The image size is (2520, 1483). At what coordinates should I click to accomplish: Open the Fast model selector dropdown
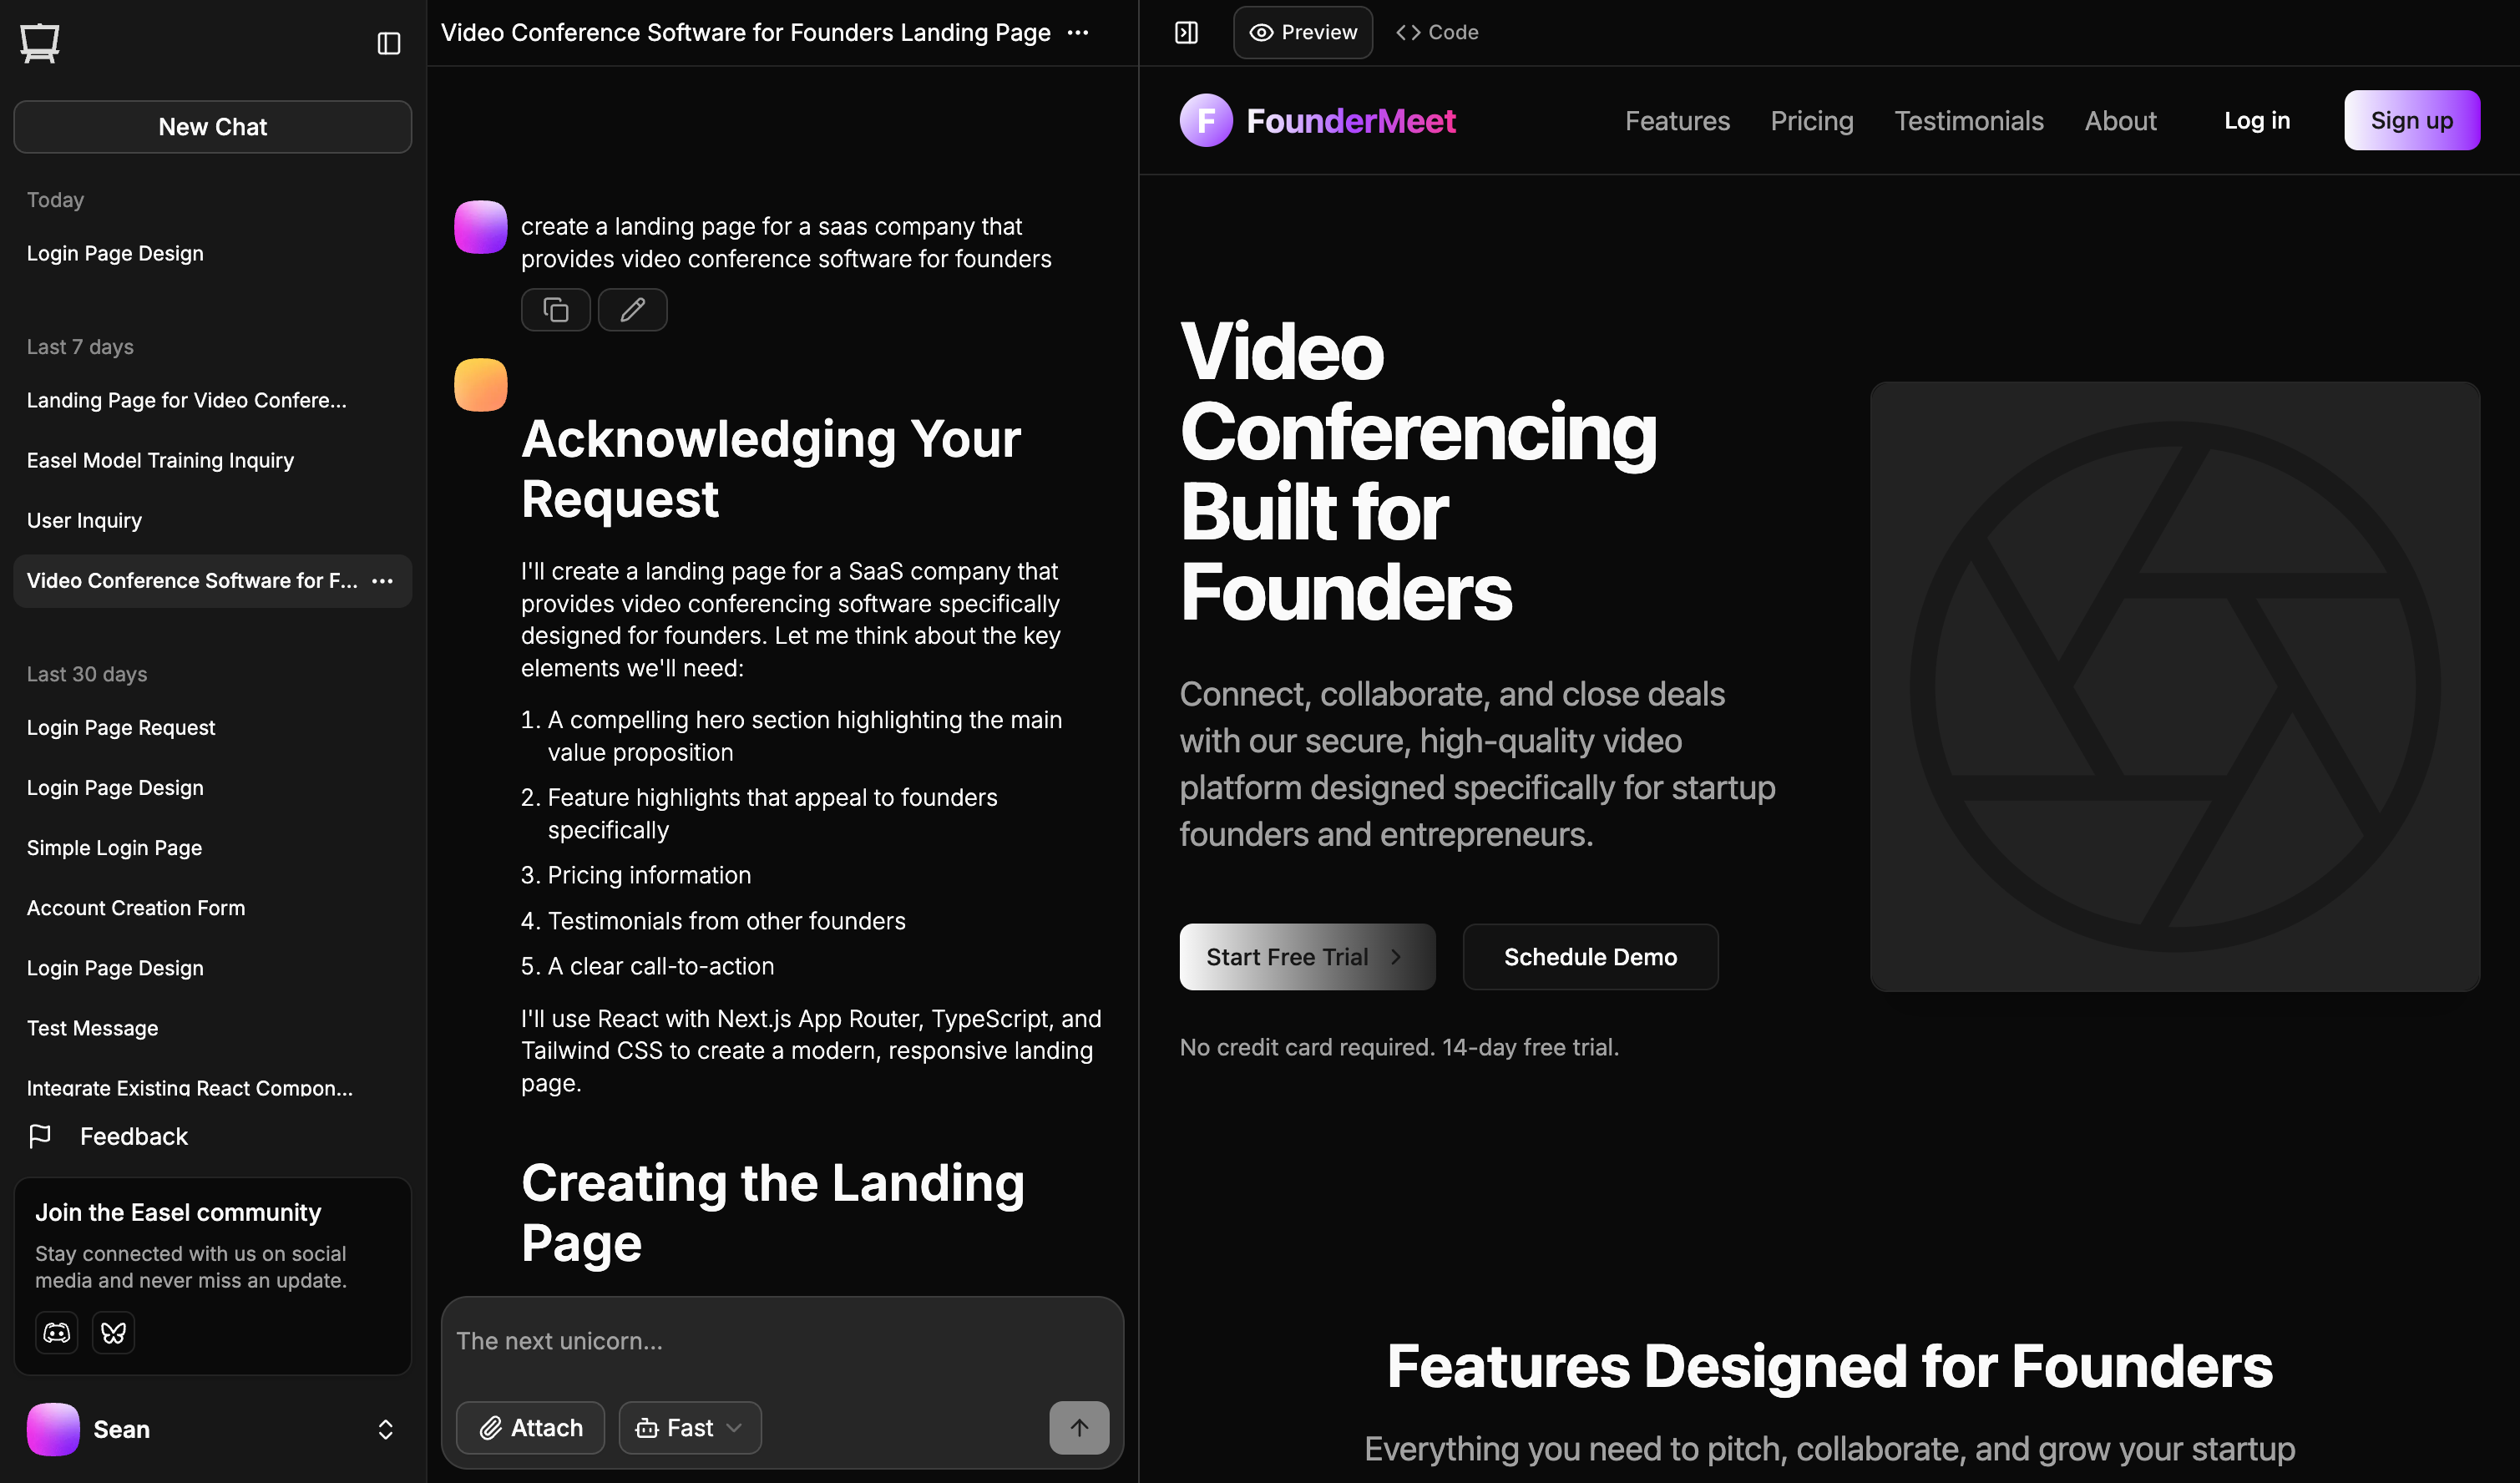tap(689, 1428)
